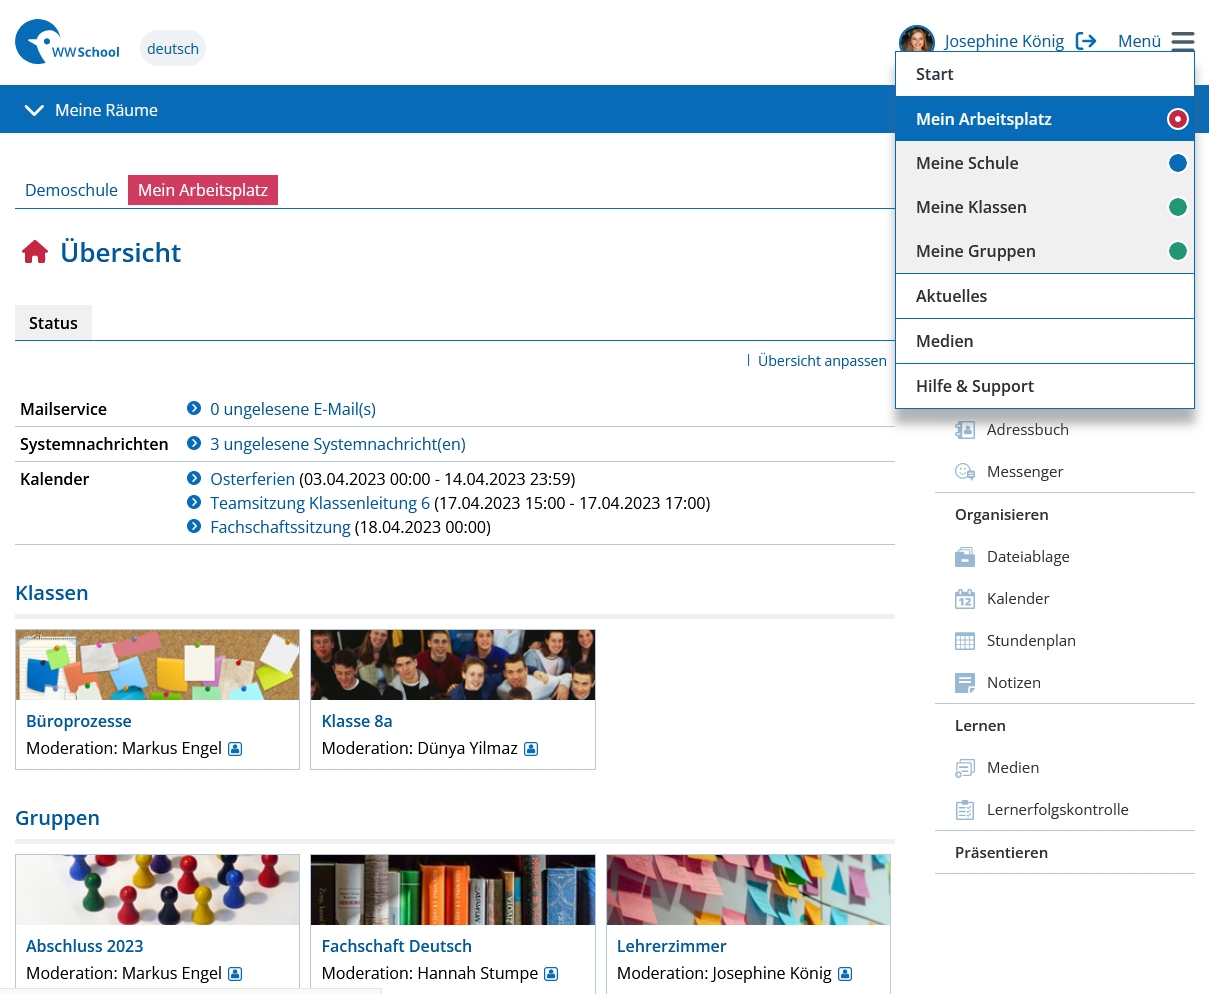
Task: Open the Messenger sidebar icon
Action: click(x=965, y=472)
